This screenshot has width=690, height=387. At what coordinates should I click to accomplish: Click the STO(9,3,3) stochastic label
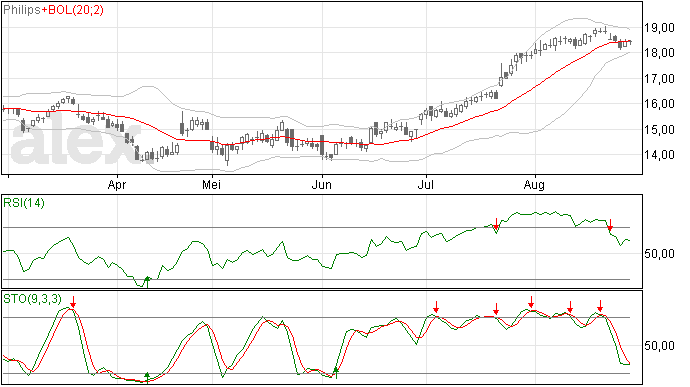(32, 299)
